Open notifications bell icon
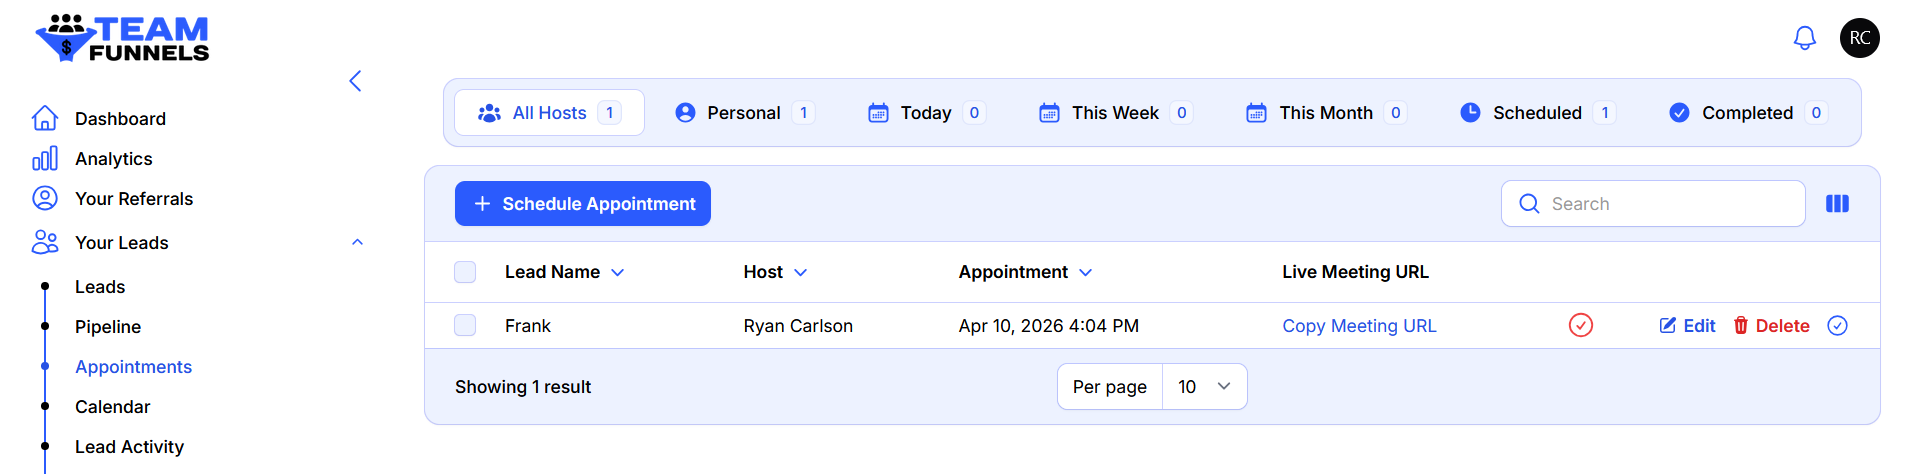 1804,39
